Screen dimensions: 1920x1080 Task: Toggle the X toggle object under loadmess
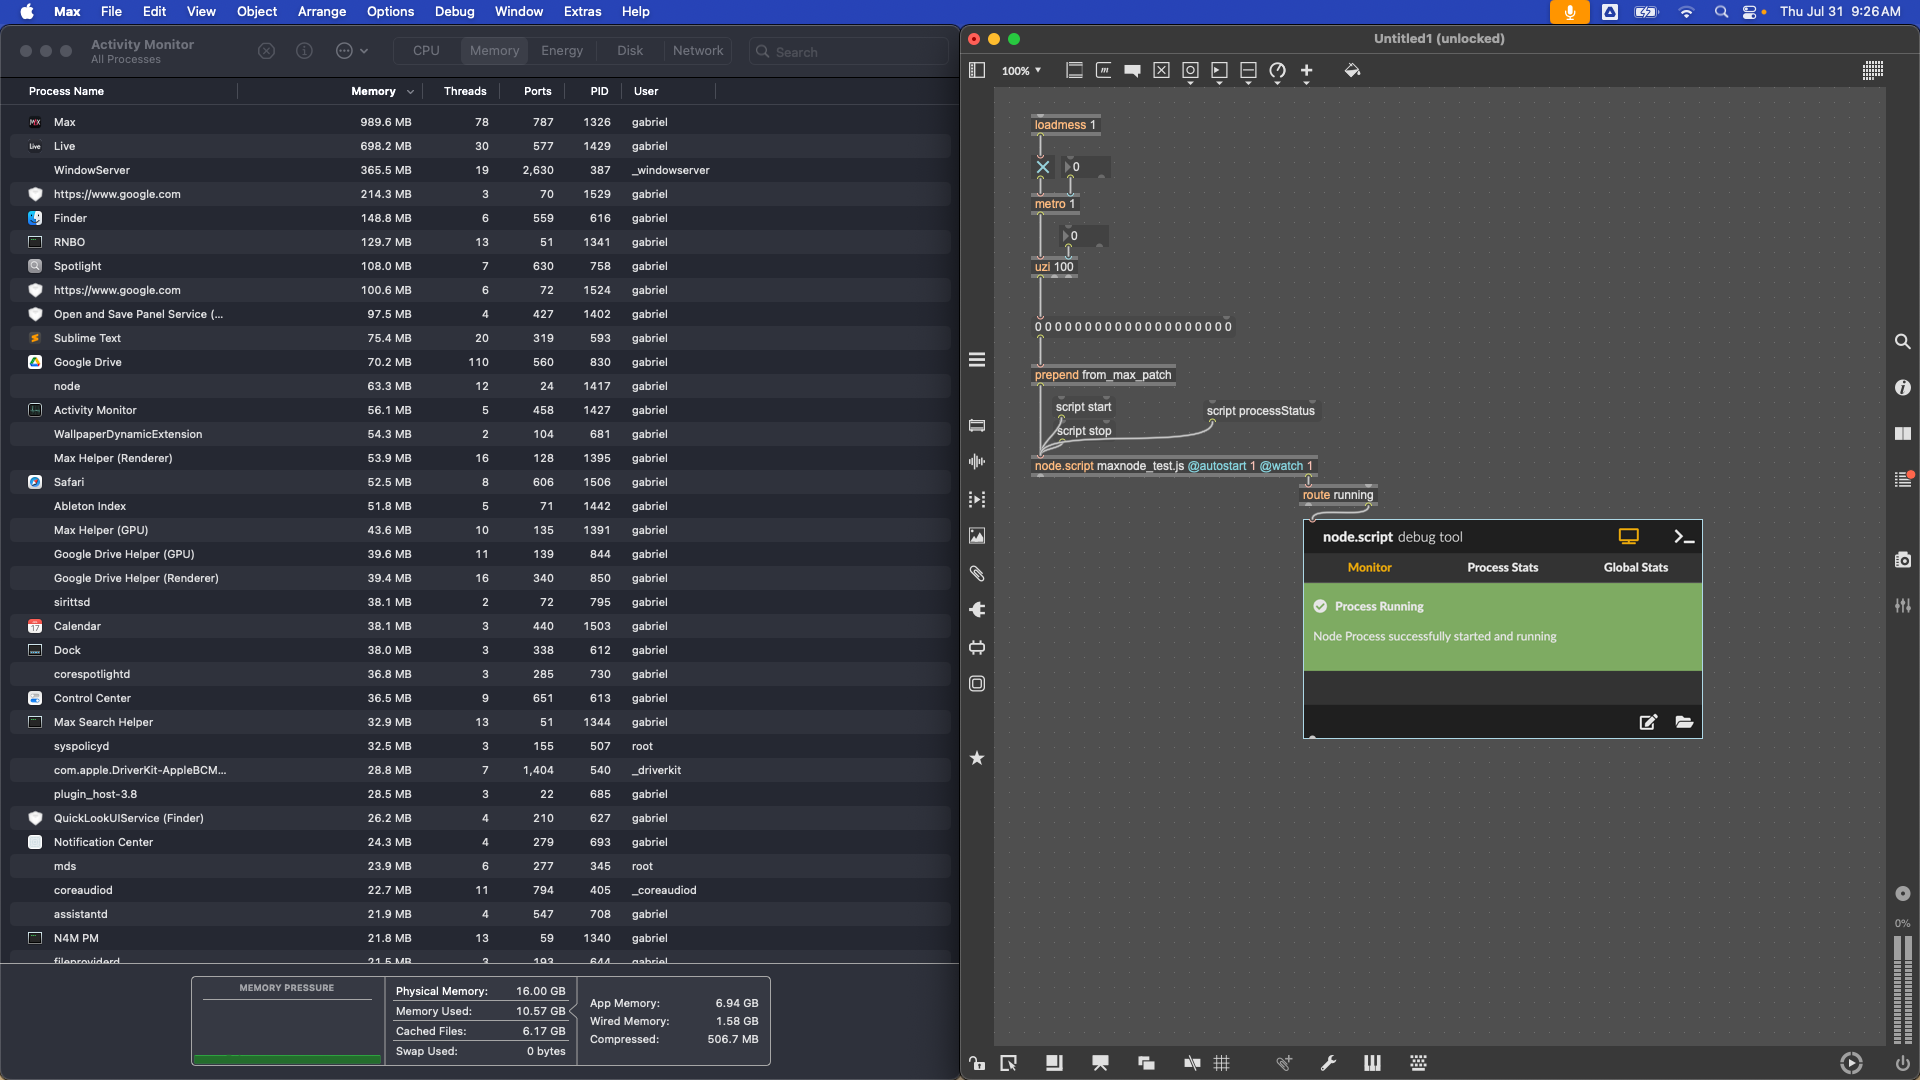click(x=1042, y=167)
